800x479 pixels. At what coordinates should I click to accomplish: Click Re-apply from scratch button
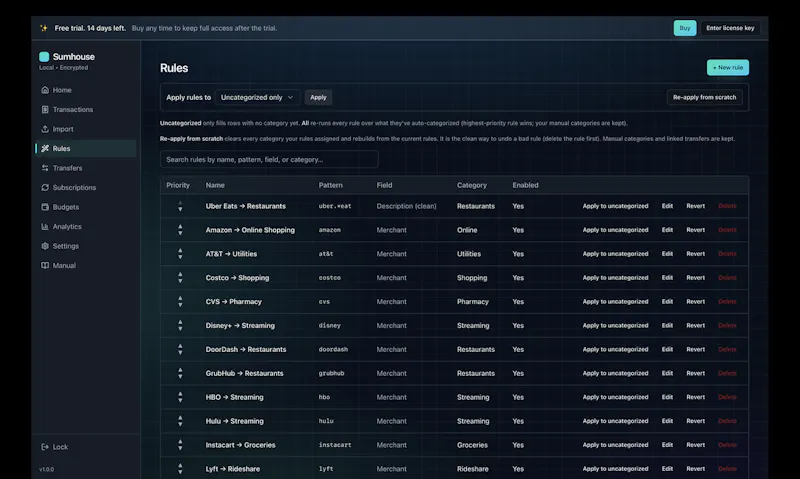click(704, 97)
